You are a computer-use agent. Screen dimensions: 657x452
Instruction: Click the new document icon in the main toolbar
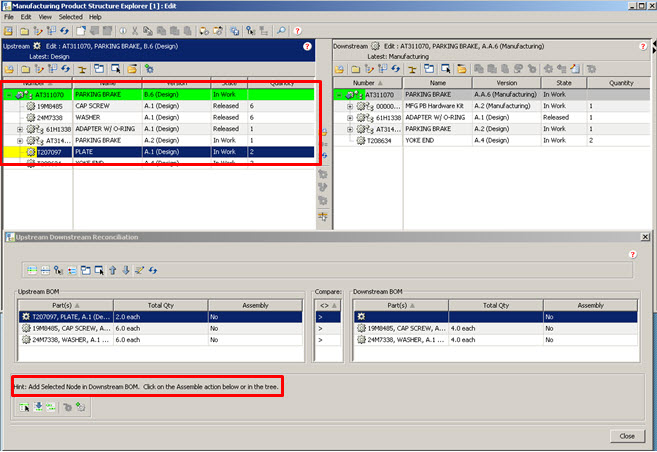tap(81, 31)
